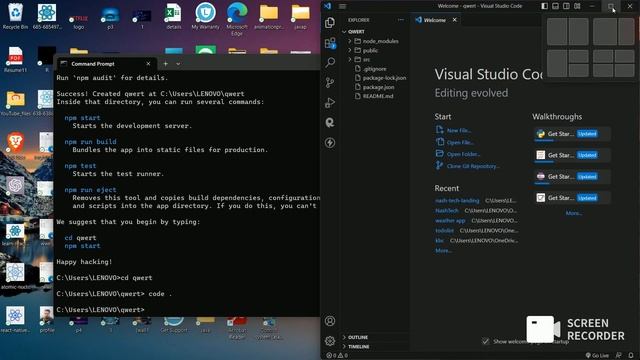Click the R extension icon in activity bar
The image size is (640, 360).
coord(330,122)
